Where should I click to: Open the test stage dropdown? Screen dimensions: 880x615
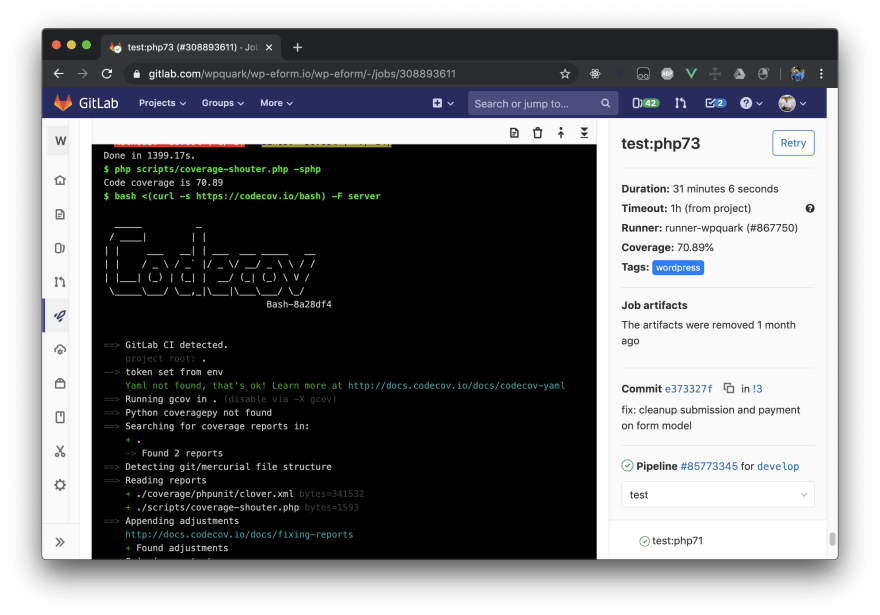tap(718, 494)
